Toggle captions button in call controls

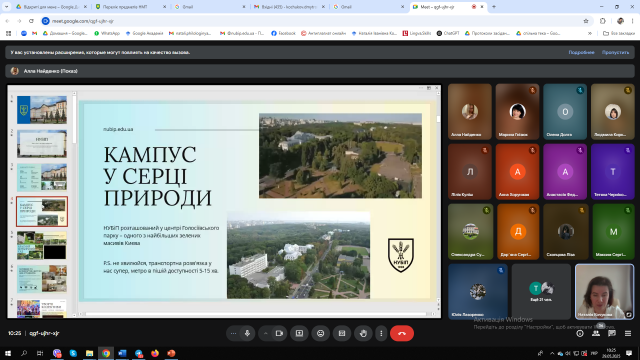342,333
